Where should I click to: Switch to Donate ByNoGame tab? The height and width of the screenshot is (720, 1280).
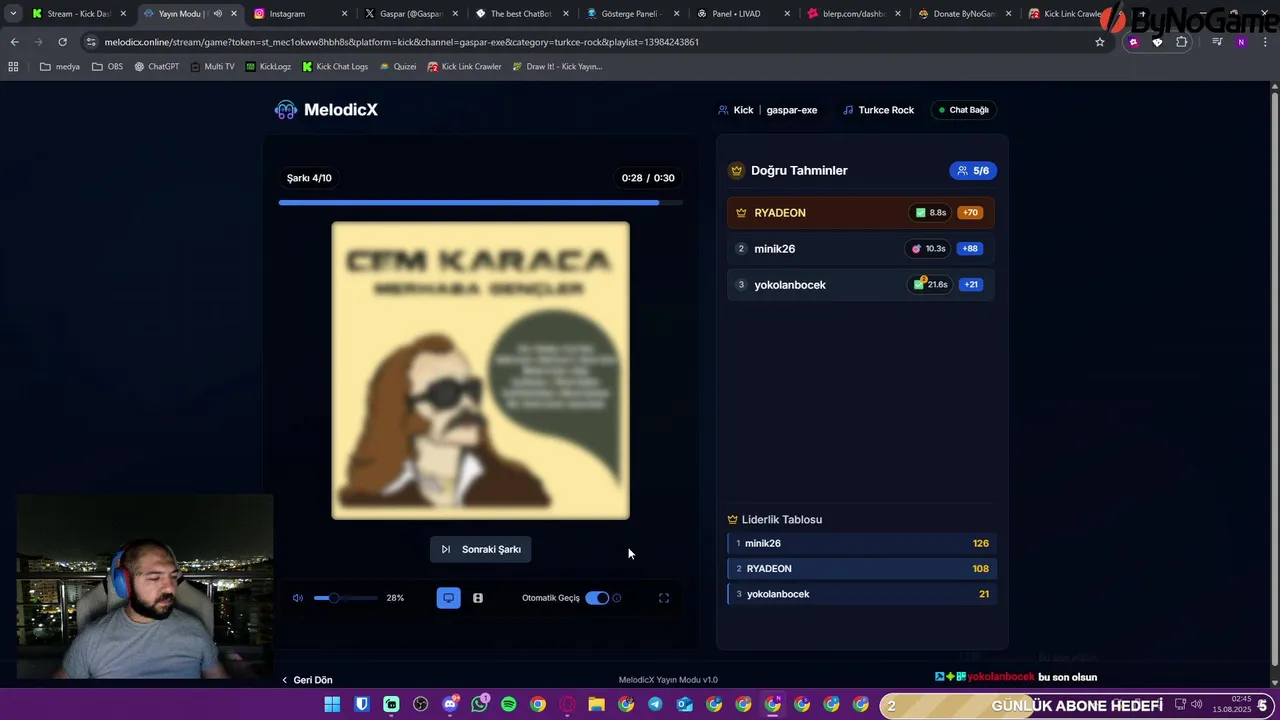click(965, 14)
